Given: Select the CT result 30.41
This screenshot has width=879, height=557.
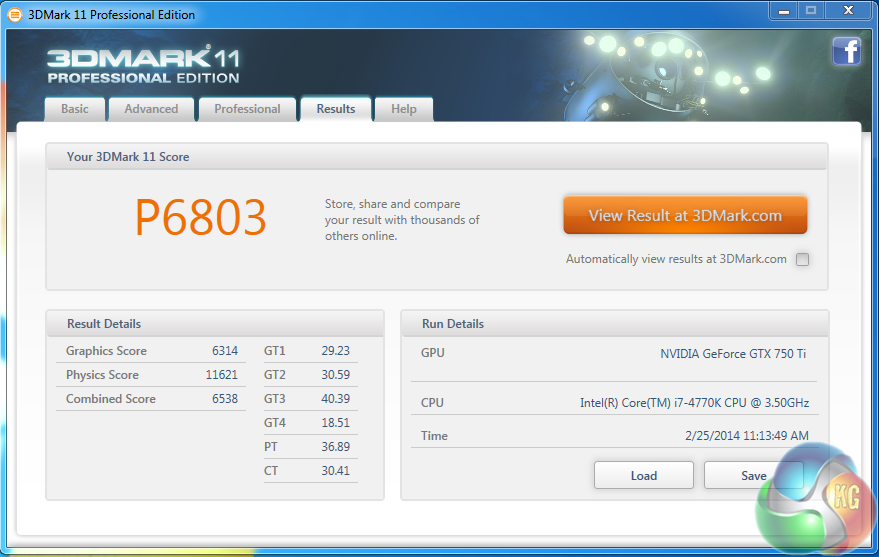Looking at the screenshot, I should click(x=335, y=471).
